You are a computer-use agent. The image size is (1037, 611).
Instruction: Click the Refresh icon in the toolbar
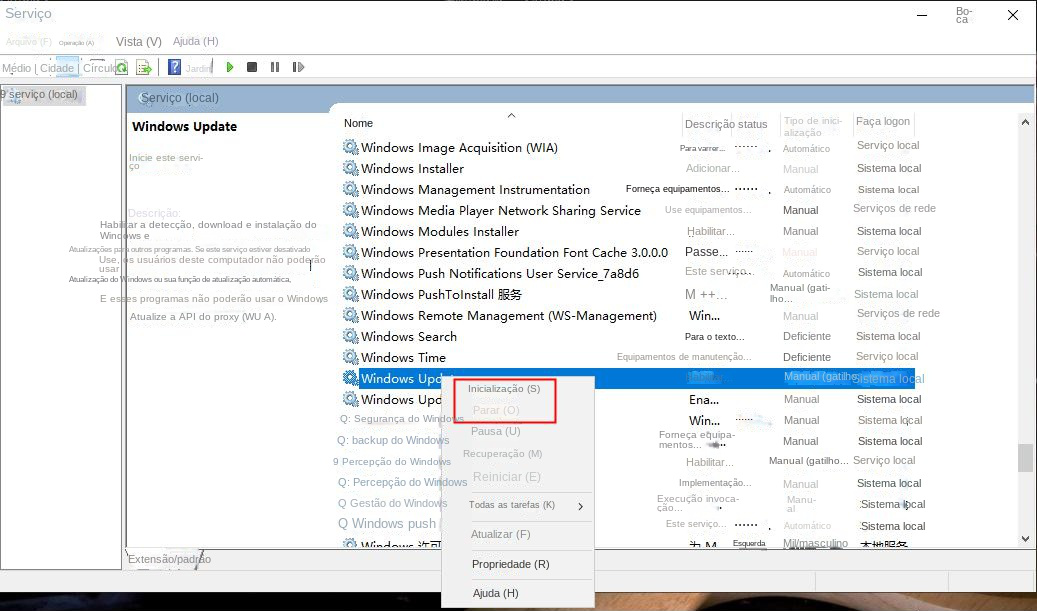click(x=121, y=67)
